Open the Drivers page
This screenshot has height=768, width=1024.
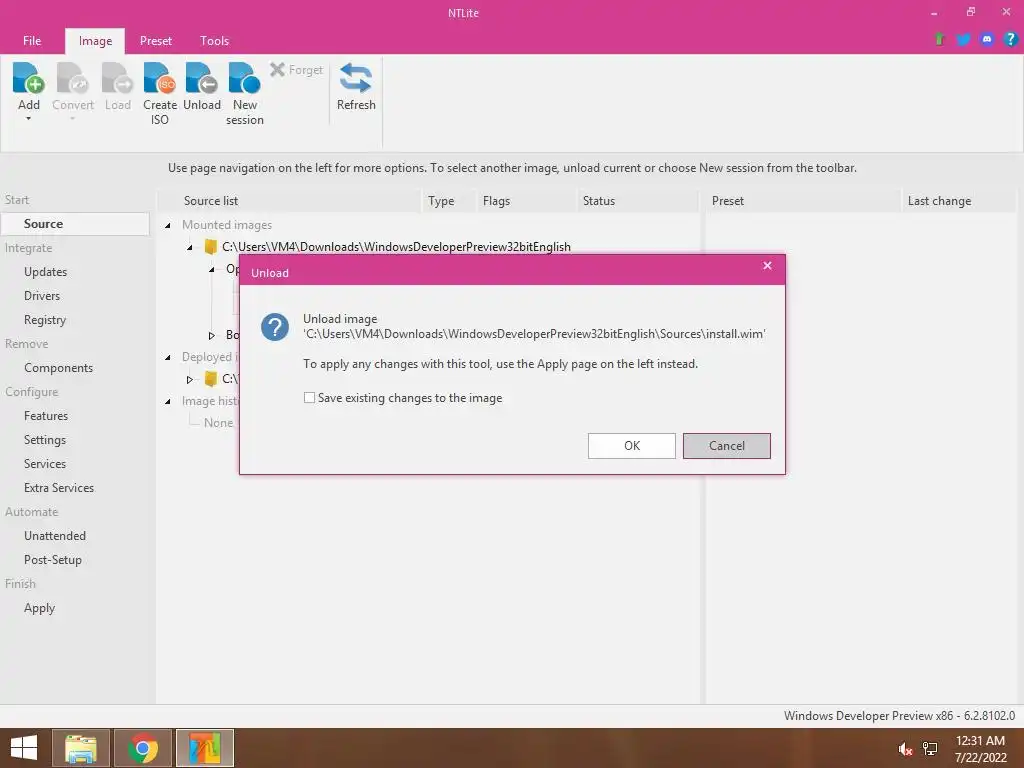coord(42,296)
